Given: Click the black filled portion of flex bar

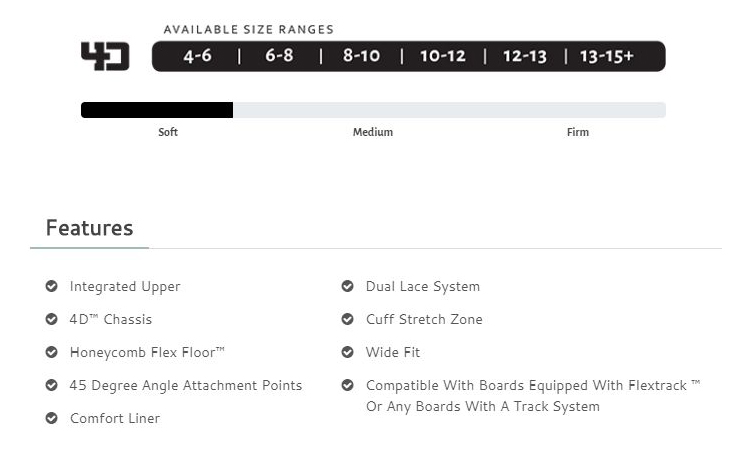Looking at the screenshot, I should [157, 110].
